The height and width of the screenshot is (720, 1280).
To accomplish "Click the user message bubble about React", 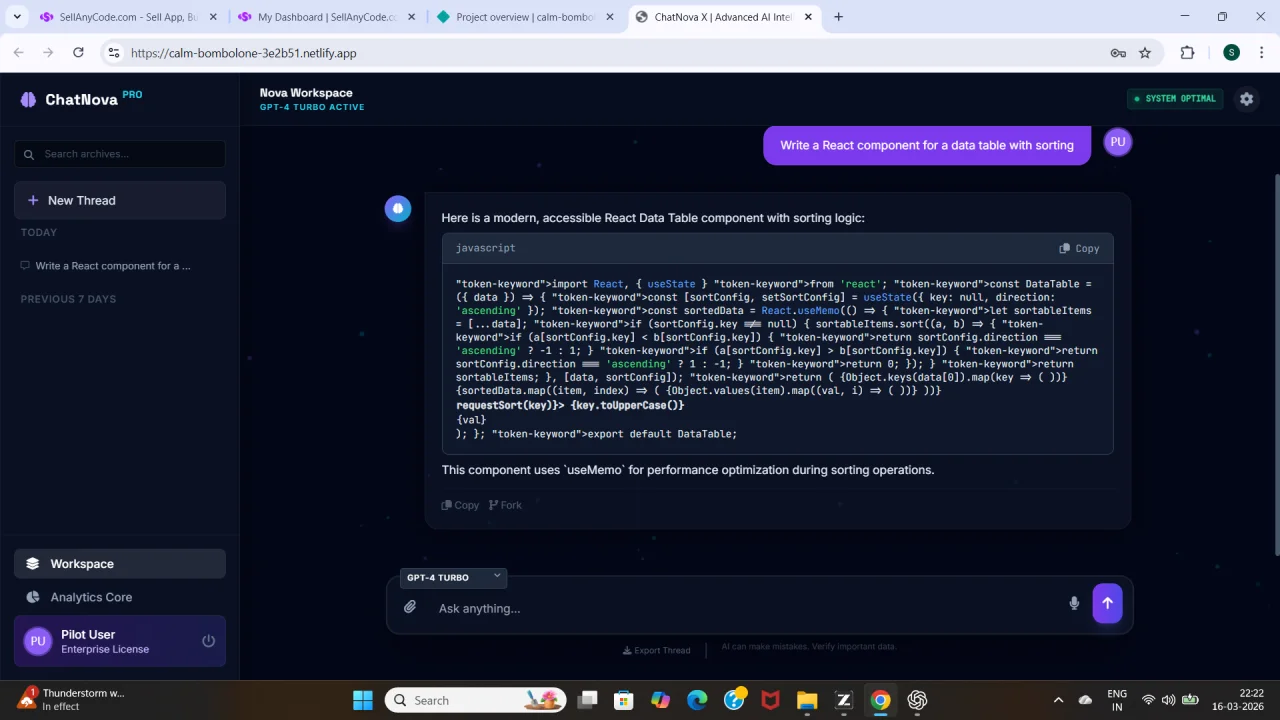I will (927, 145).
